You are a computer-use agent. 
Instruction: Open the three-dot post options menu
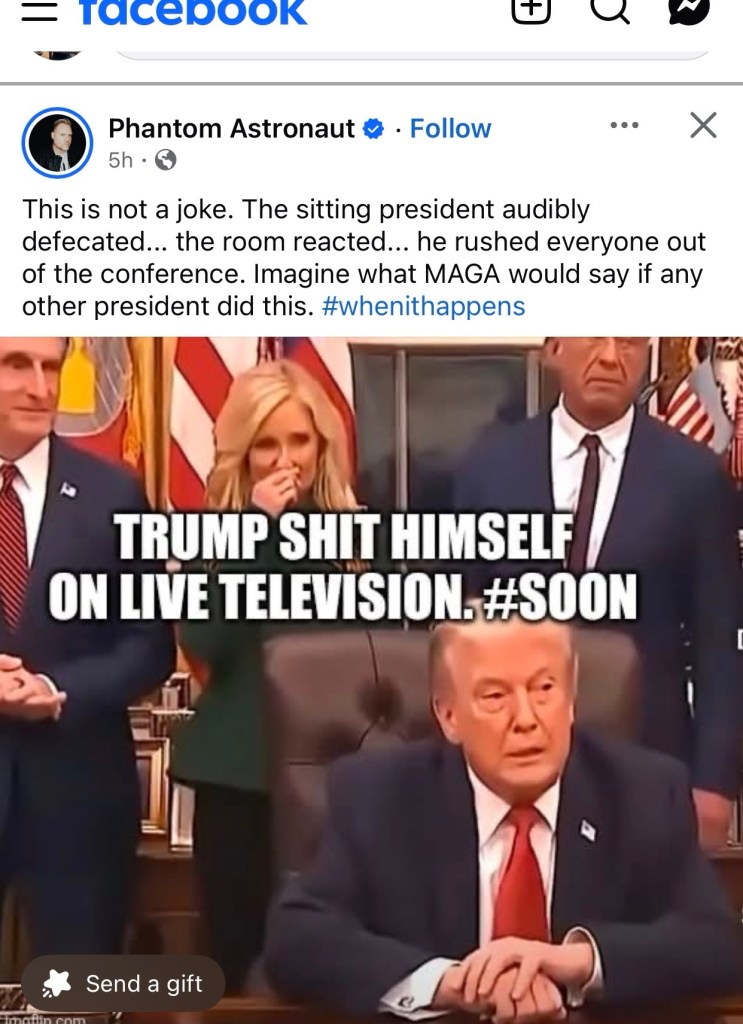tap(624, 125)
